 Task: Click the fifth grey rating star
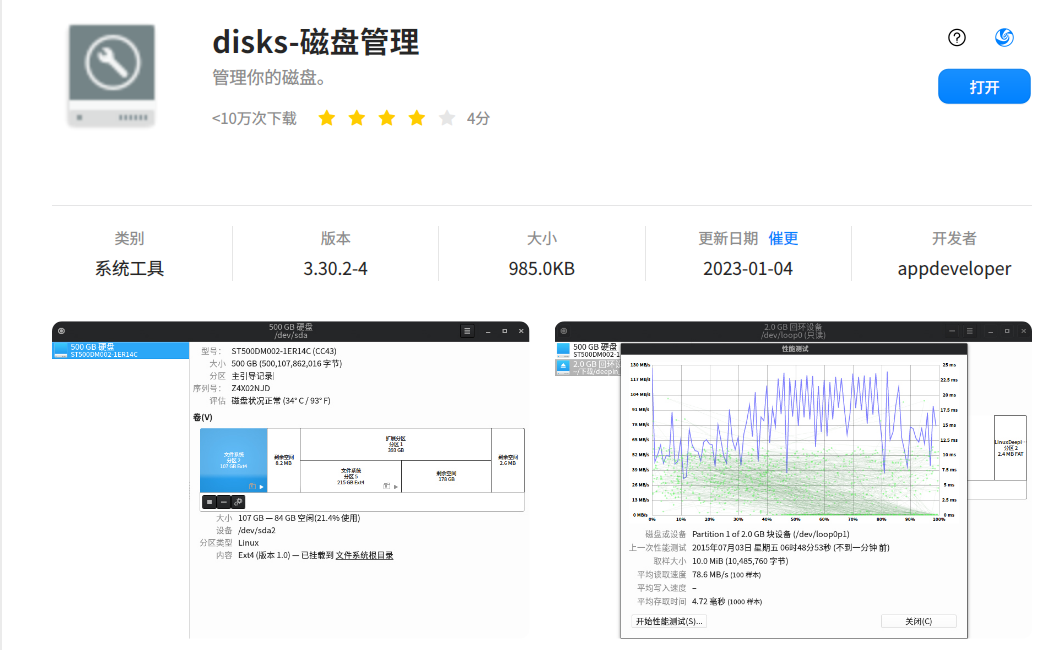pyautogui.click(x=446, y=119)
